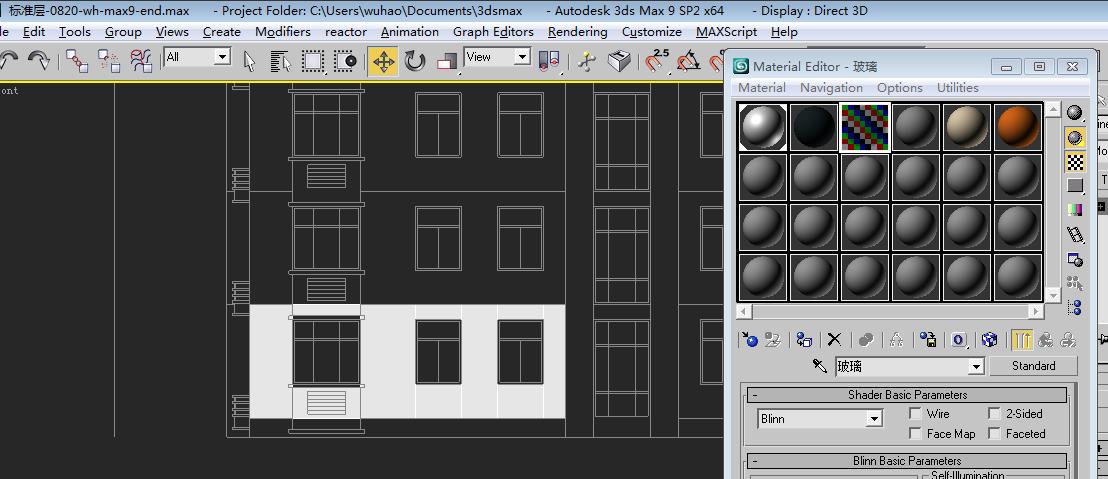Enable the Face Map checkbox
1108x479 pixels.
(x=916, y=433)
